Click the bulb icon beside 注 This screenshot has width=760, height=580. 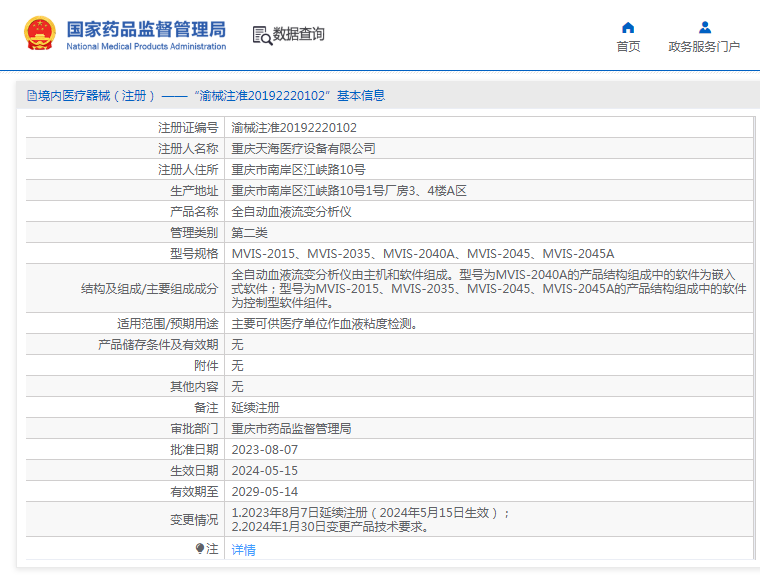[200, 548]
